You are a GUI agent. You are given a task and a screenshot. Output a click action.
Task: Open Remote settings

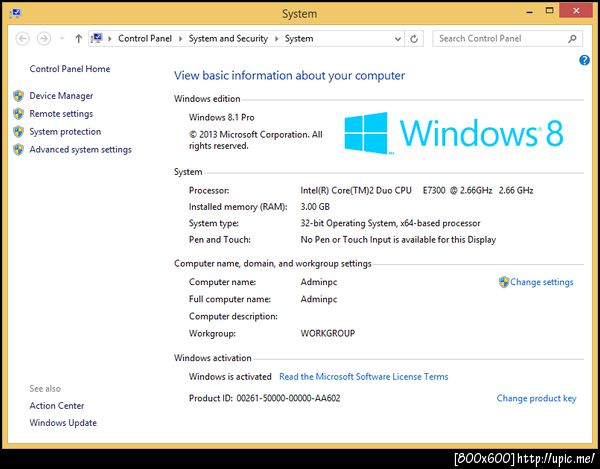61,114
